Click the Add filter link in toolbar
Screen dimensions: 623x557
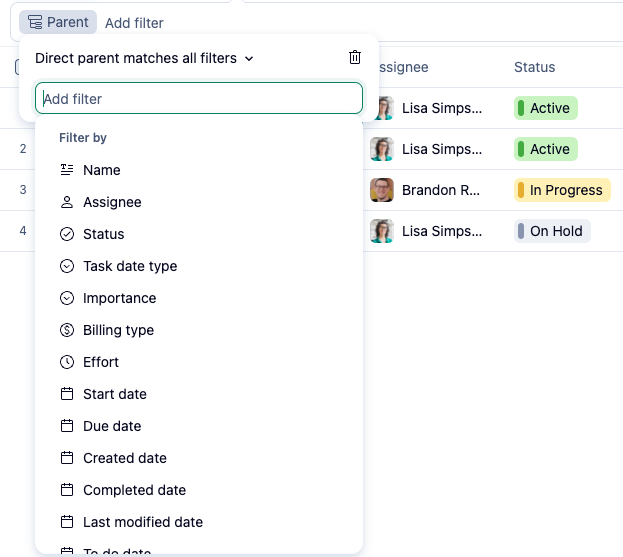[x=134, y=23]
